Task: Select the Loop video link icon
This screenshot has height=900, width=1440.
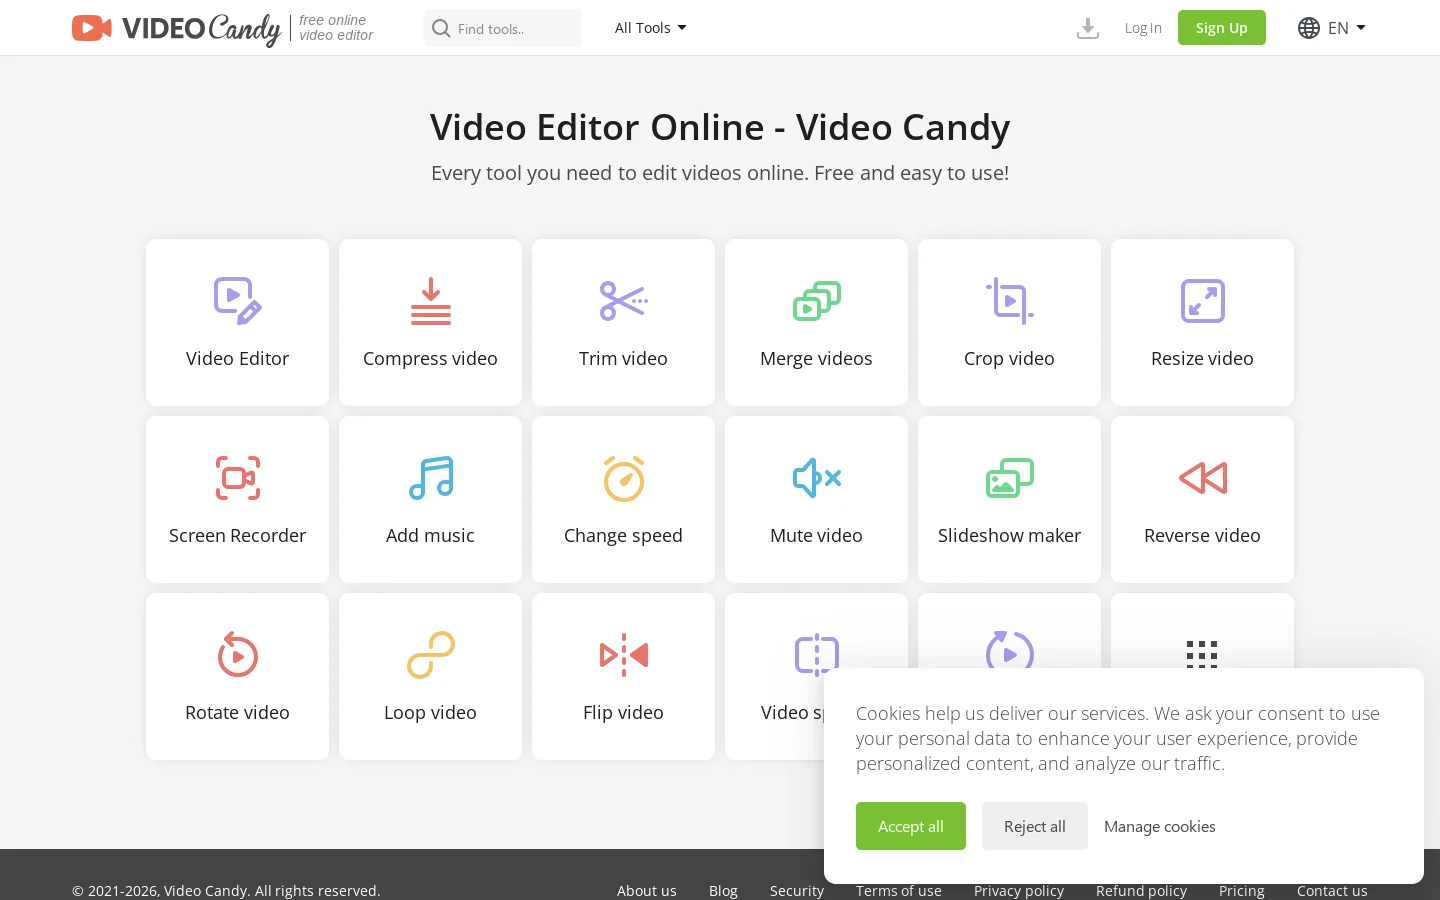Action: tap(430, 655)
